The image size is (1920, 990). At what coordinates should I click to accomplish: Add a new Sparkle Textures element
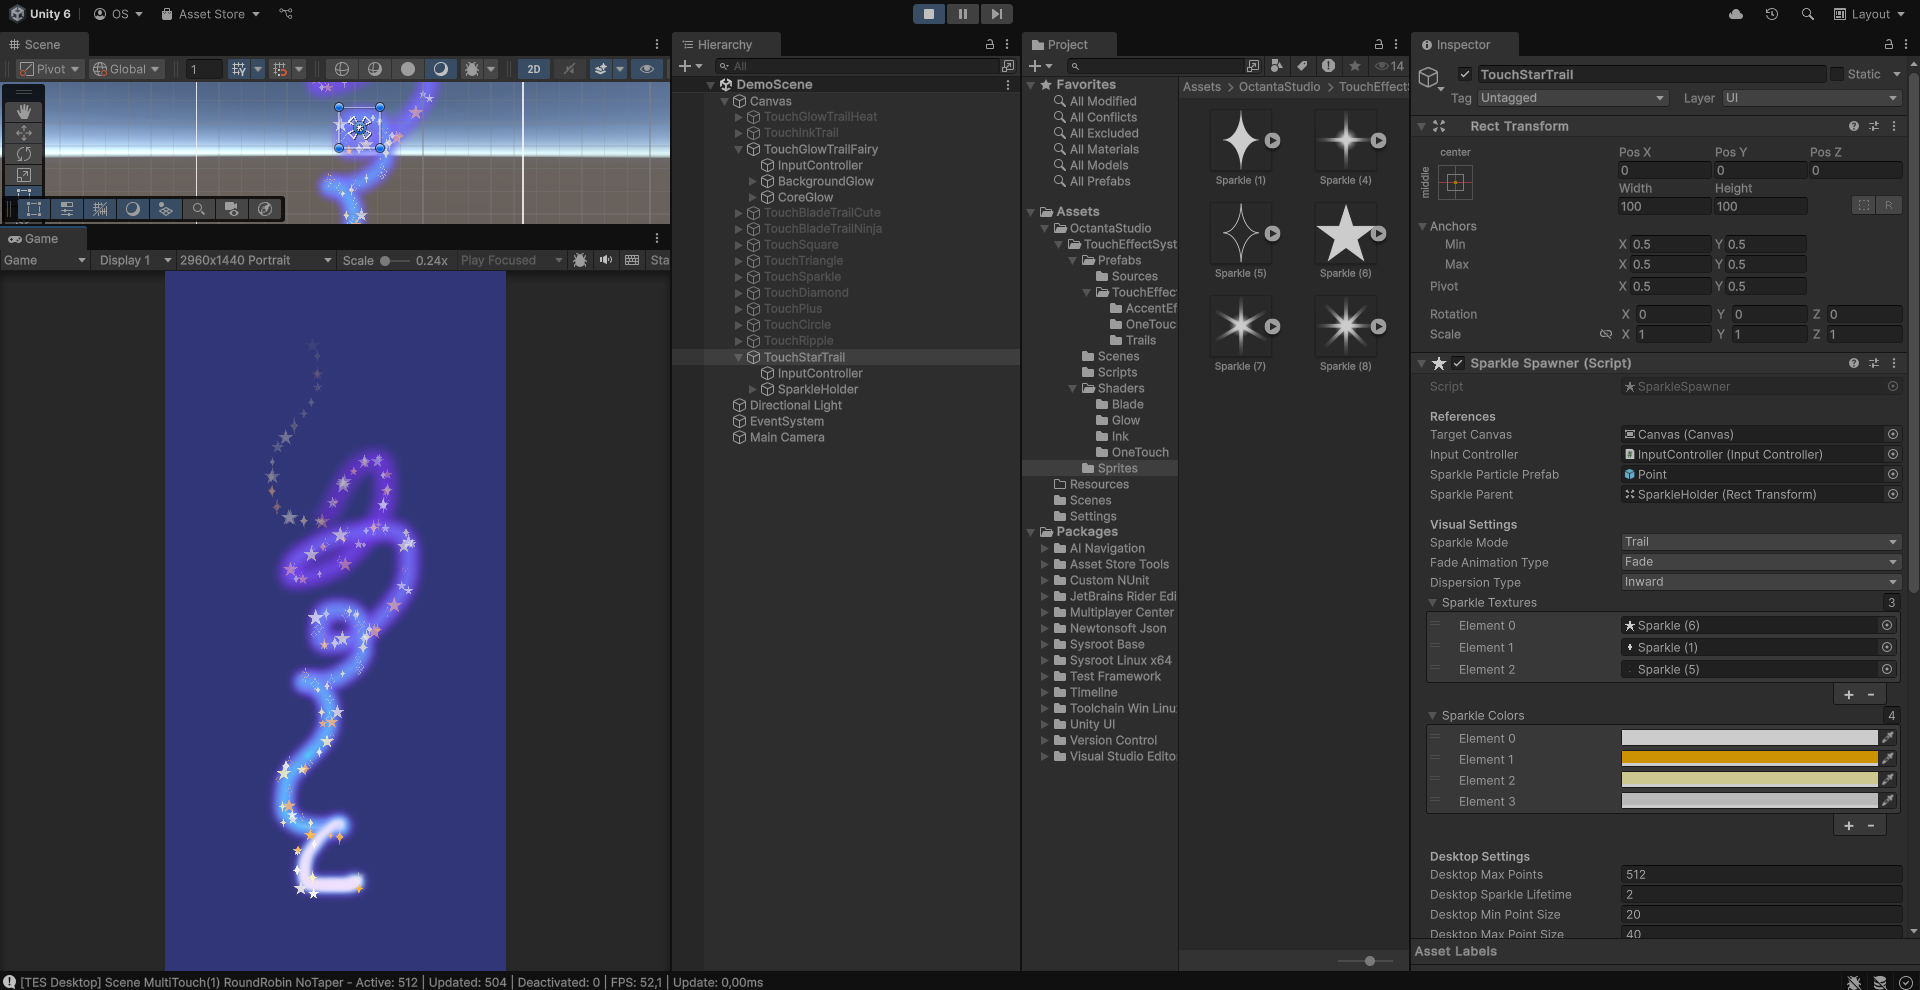pyautogui.click(x=1848, y=695)
